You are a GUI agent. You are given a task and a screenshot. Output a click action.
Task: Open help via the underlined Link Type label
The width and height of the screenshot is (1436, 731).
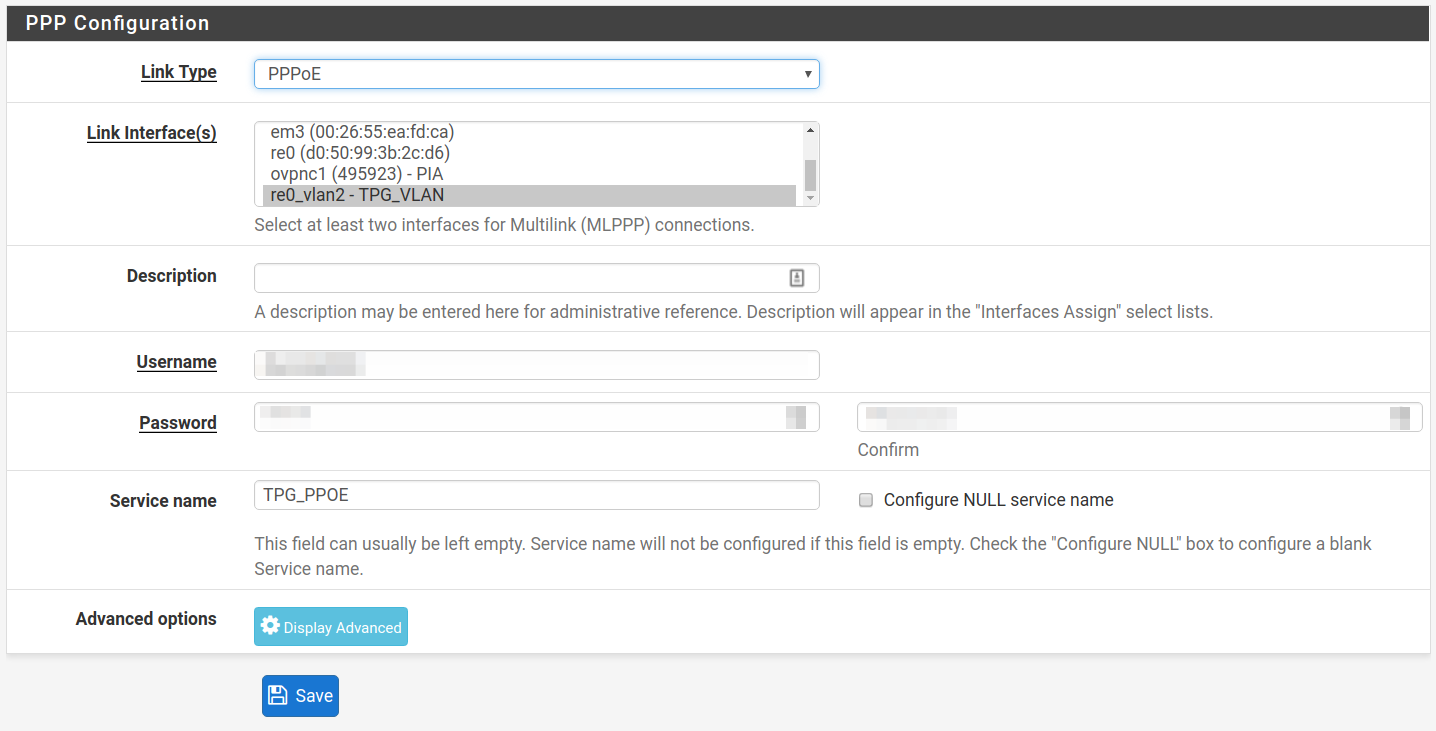178,71
